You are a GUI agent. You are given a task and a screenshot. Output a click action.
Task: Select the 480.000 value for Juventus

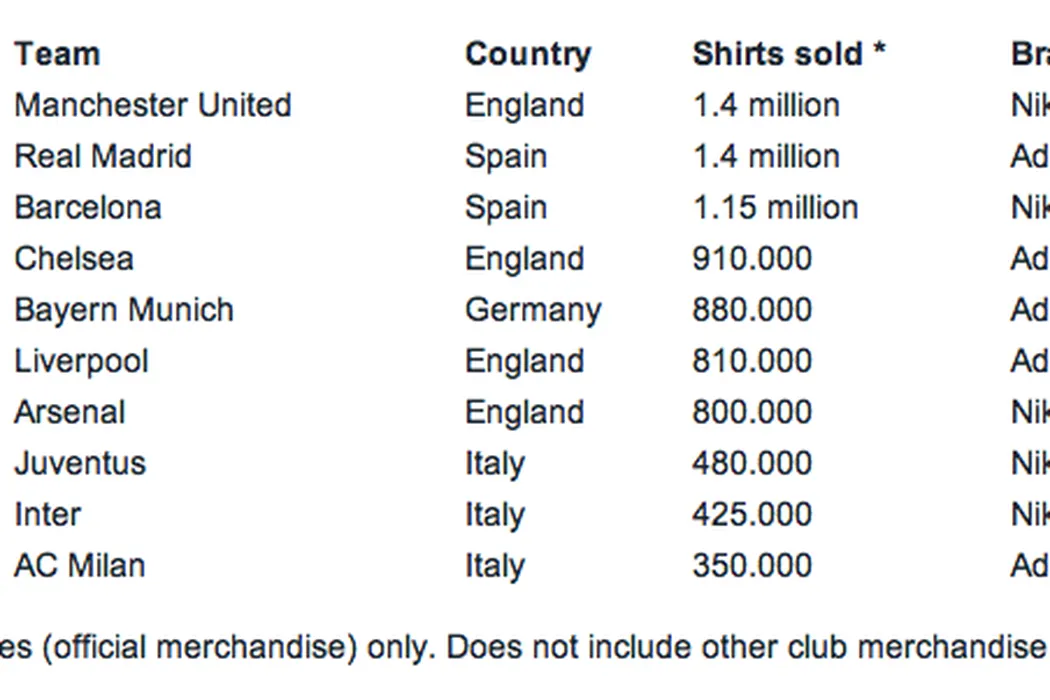[752, 463]
